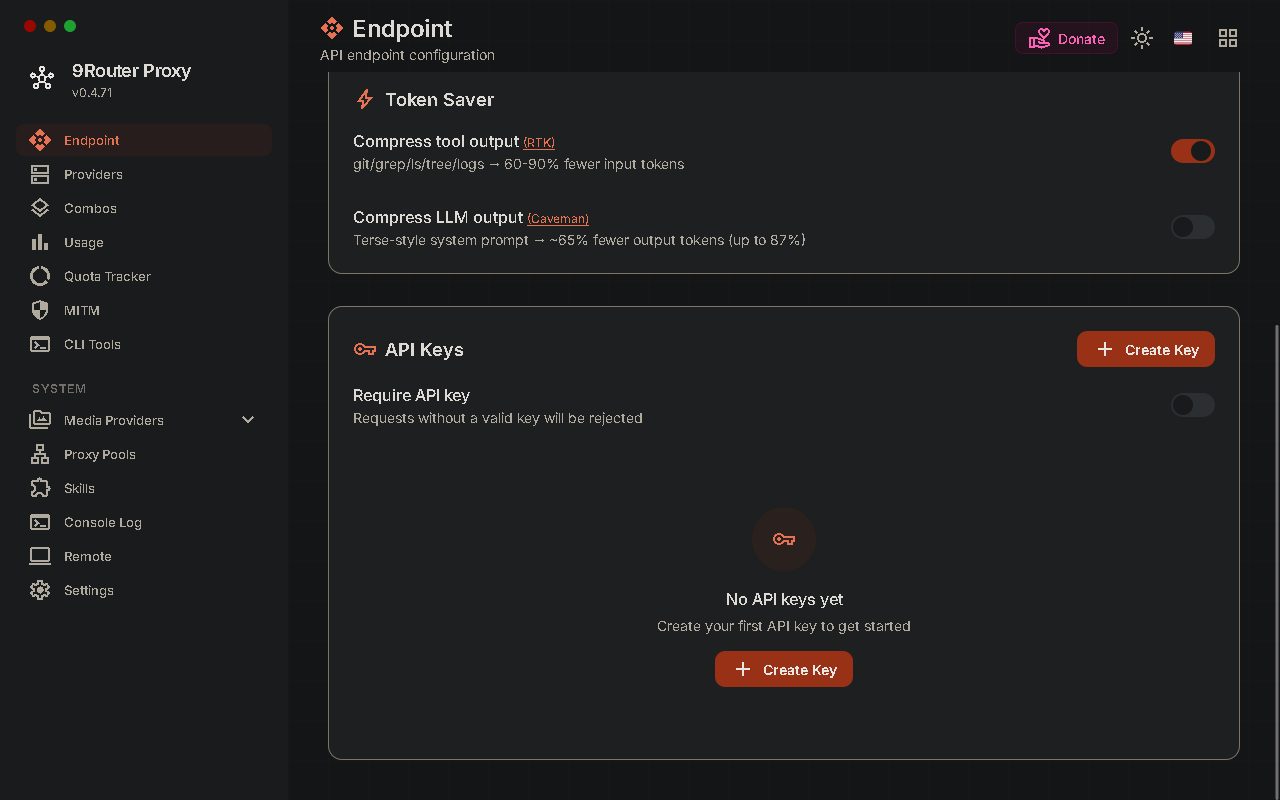
Task: Click the Usage bar chart icon
Action: coord(40,242)
